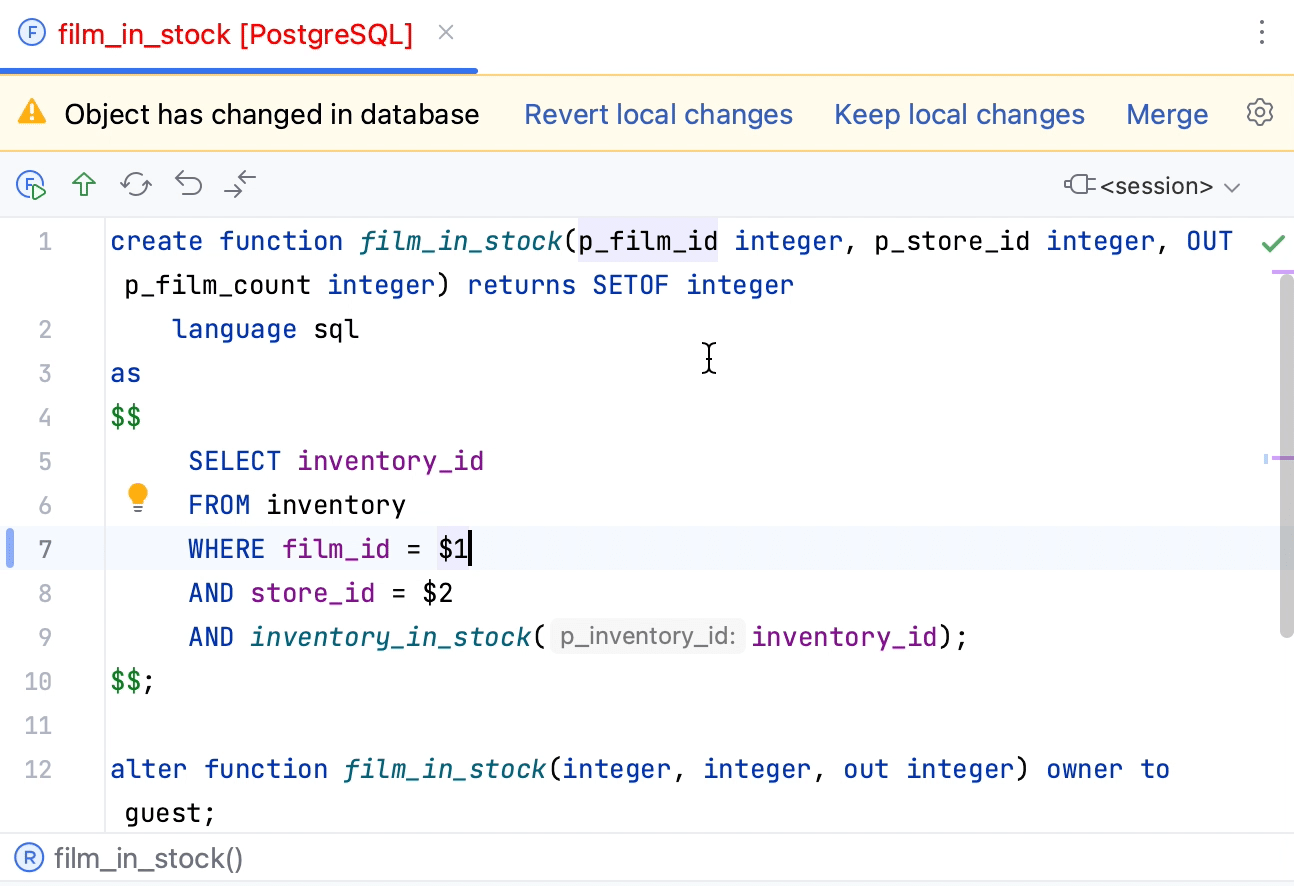Click Revert local changes
This screenshot has height=886, width=1294.
[658, 114]
